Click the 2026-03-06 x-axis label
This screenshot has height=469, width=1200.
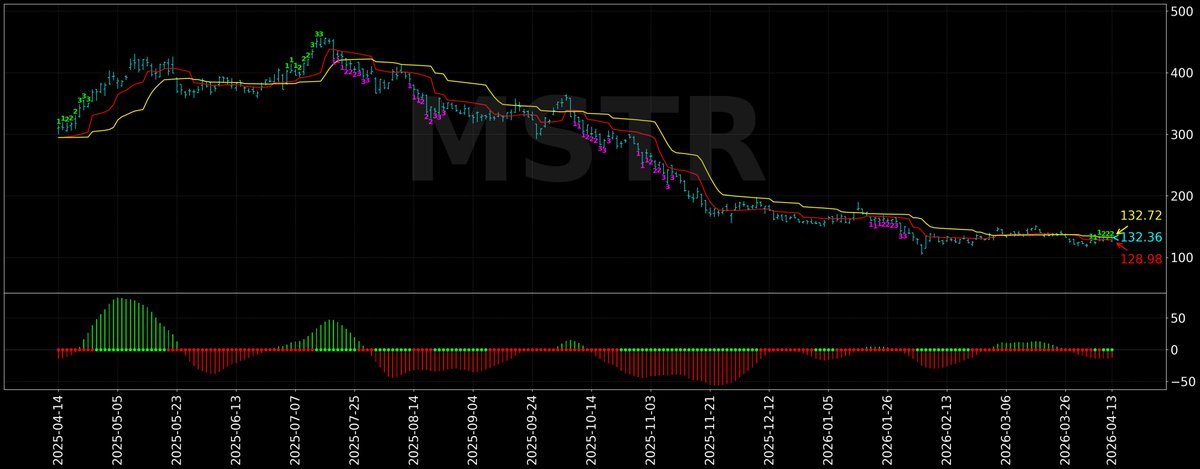click(x=1007, y=428)
